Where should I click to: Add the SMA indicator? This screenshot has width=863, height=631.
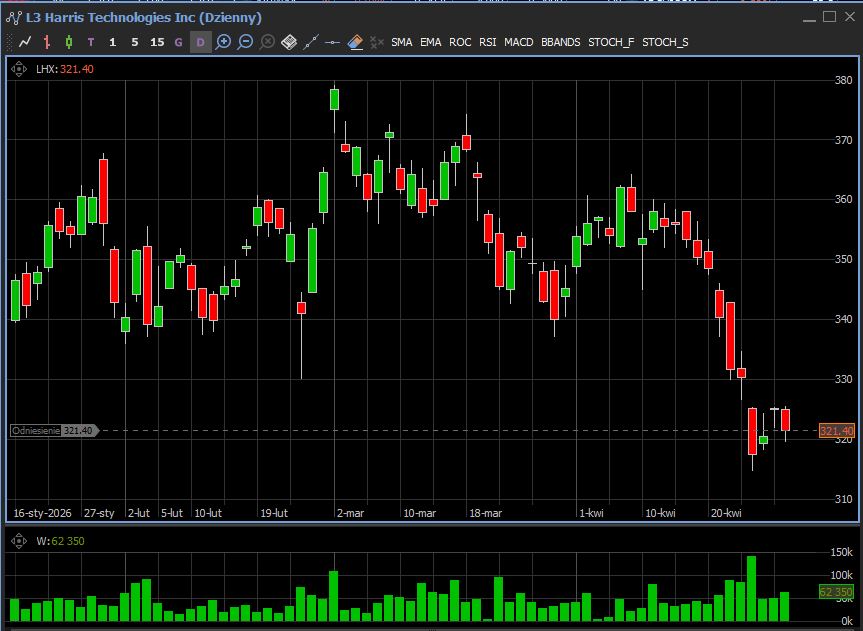pyautogui.click(x=401, y=42)
